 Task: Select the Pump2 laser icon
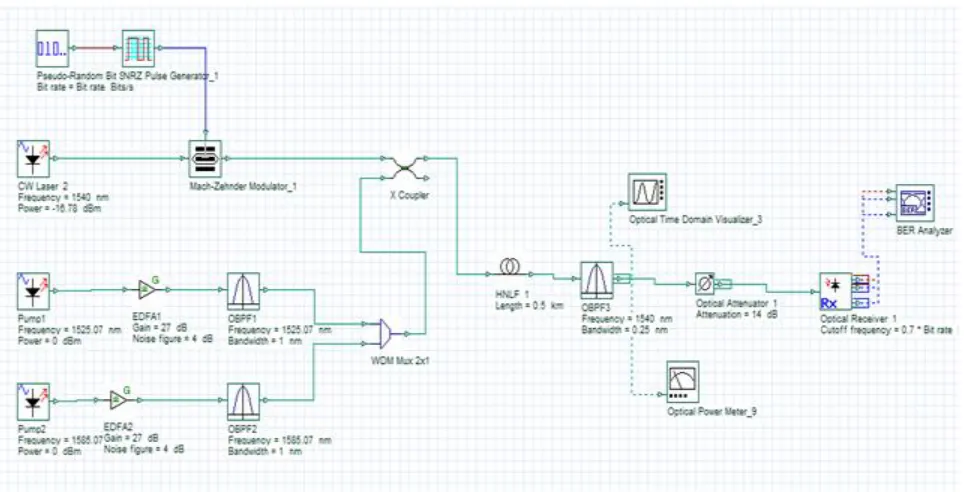[33, 402]
